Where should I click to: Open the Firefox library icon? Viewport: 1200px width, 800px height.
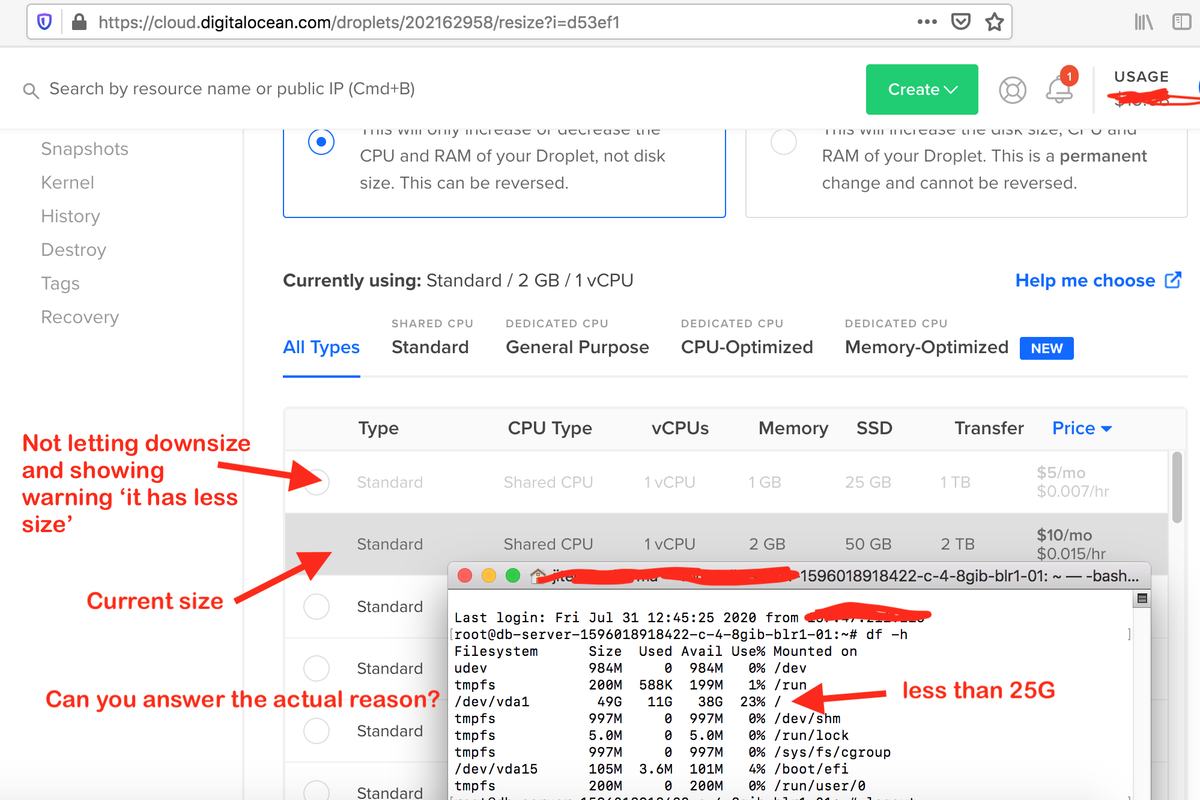(1144, 21)
